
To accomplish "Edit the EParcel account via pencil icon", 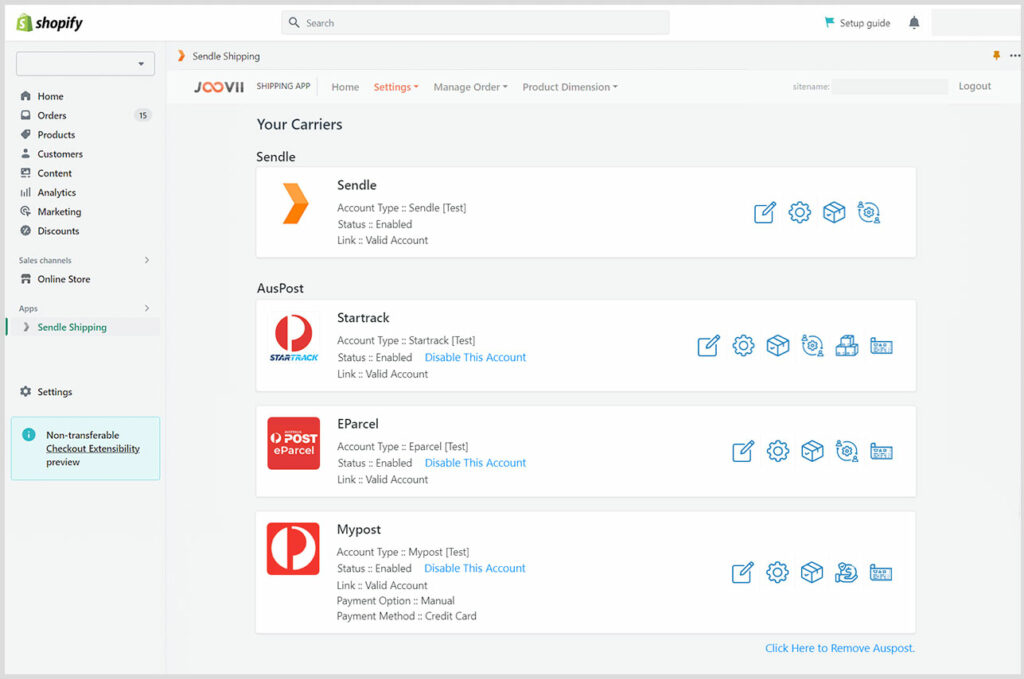I will 743,451.
